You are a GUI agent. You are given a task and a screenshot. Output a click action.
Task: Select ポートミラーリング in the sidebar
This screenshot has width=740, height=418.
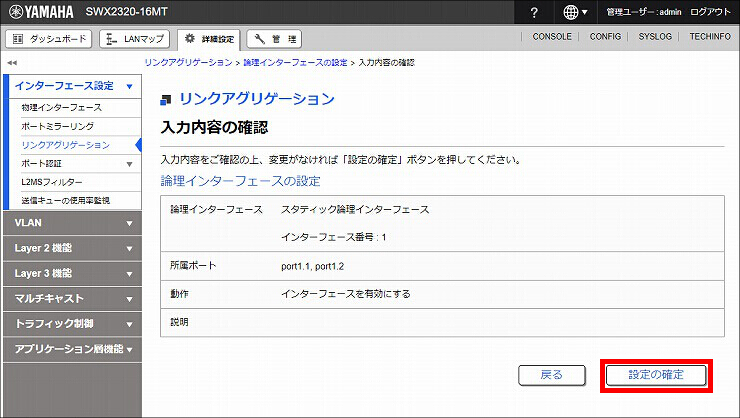pyautogui.click(x=57, y=126)
